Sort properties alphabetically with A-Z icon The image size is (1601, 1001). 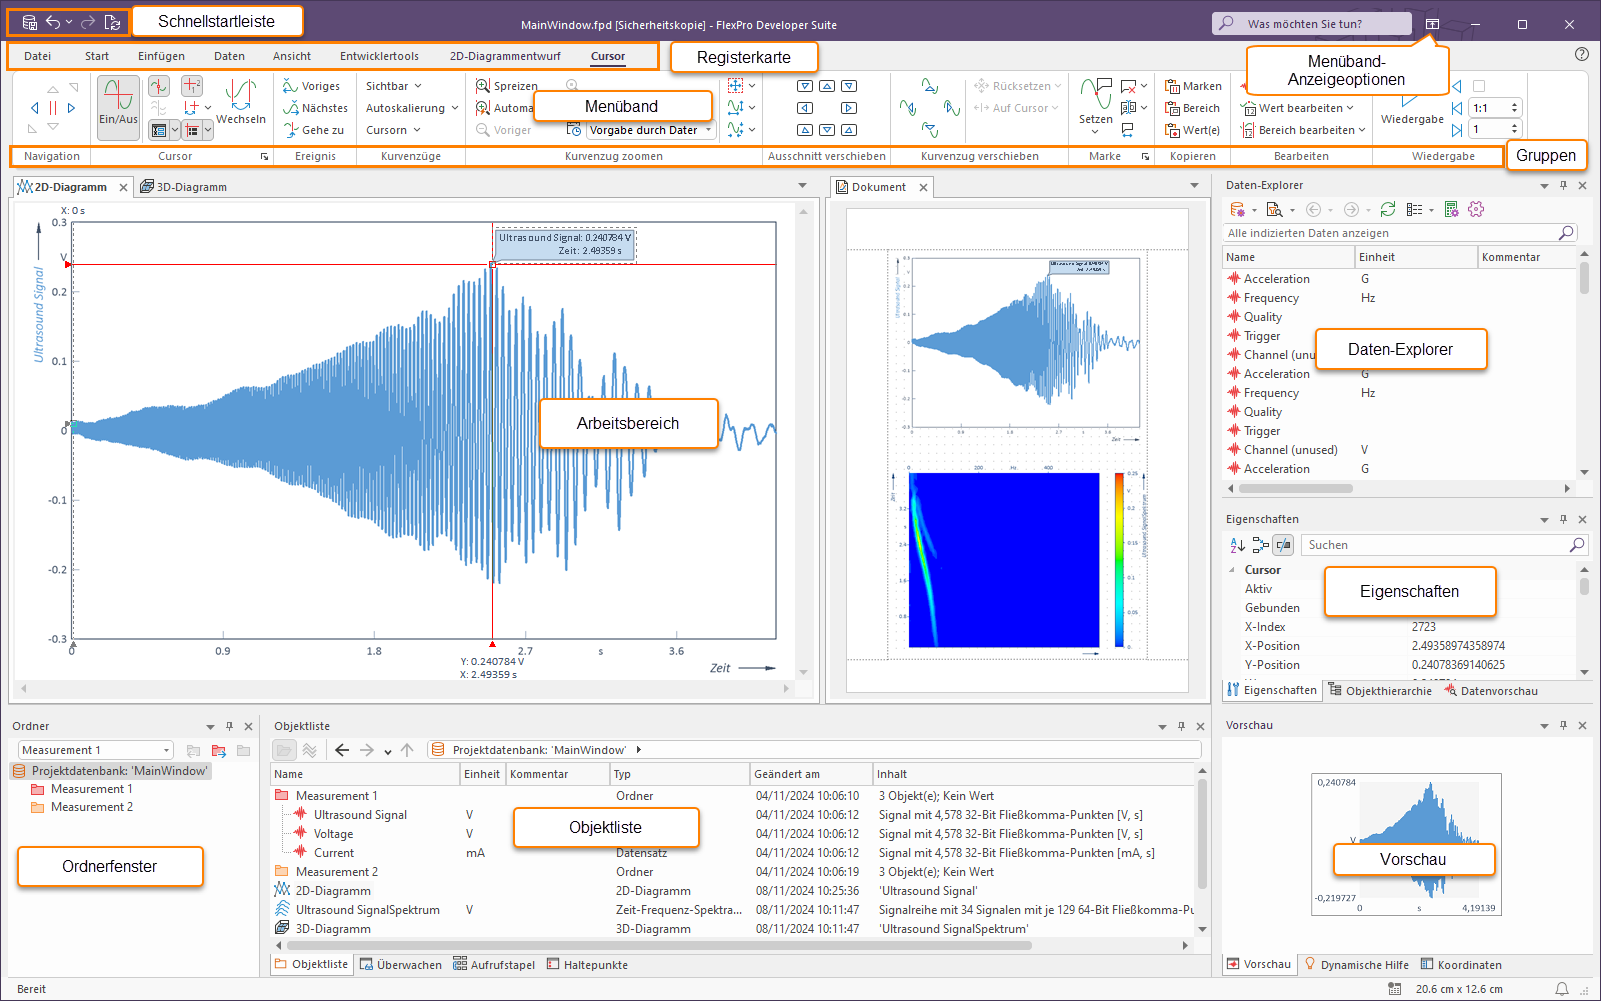pyautogui.click(x=1237, y=545)
